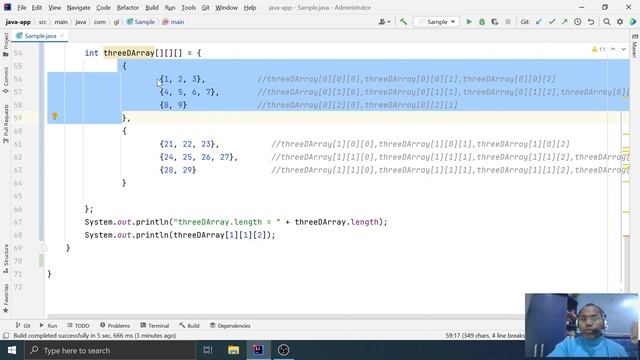Run with coverage icon in the toolbar
Screen dimensions: 640x360
pyautogui.click(x=495, y=22)
